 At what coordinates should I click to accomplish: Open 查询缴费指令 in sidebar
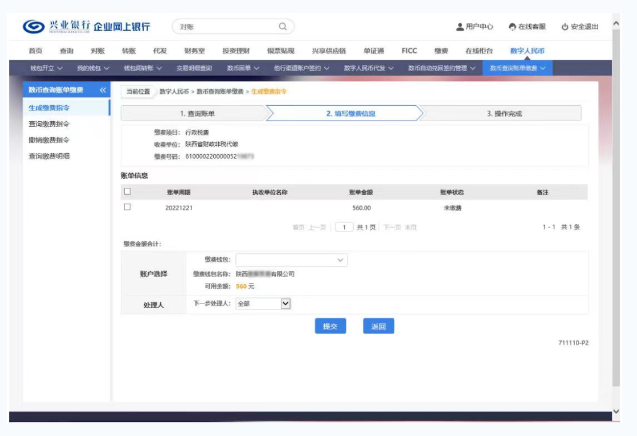[50, 123]
